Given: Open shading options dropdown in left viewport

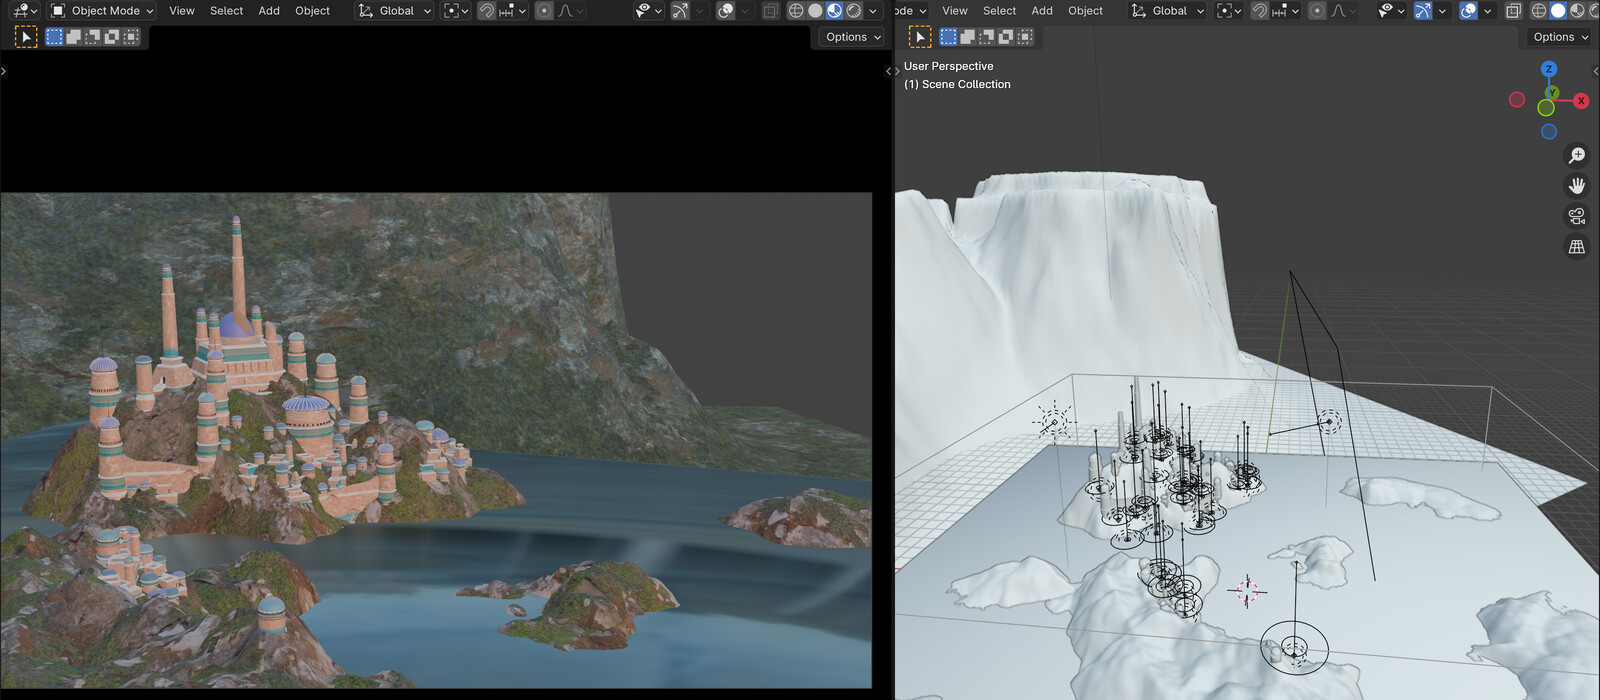Looking at the screenshot, I should tap(873, 11).
